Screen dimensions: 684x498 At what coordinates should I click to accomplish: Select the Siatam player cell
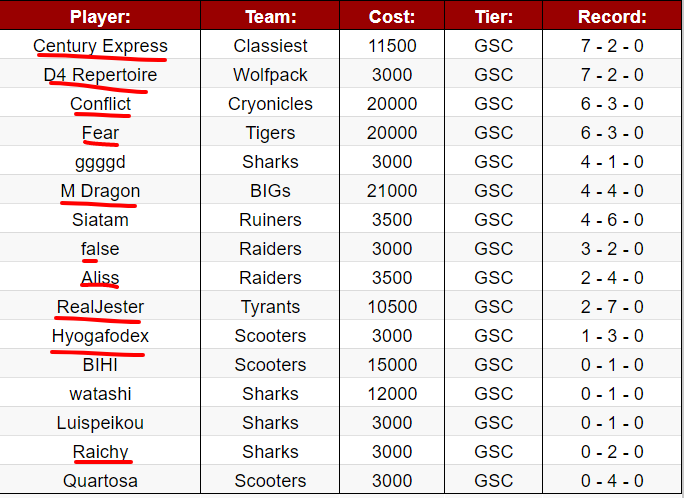pos(100,220)
